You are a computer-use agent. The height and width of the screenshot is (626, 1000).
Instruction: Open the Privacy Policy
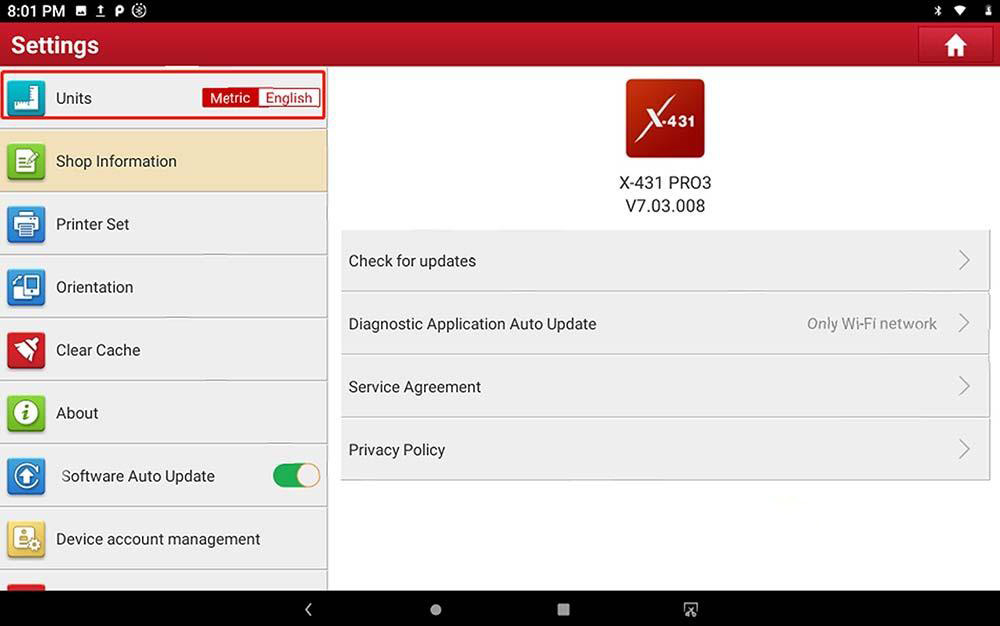[x=665, y=450]
